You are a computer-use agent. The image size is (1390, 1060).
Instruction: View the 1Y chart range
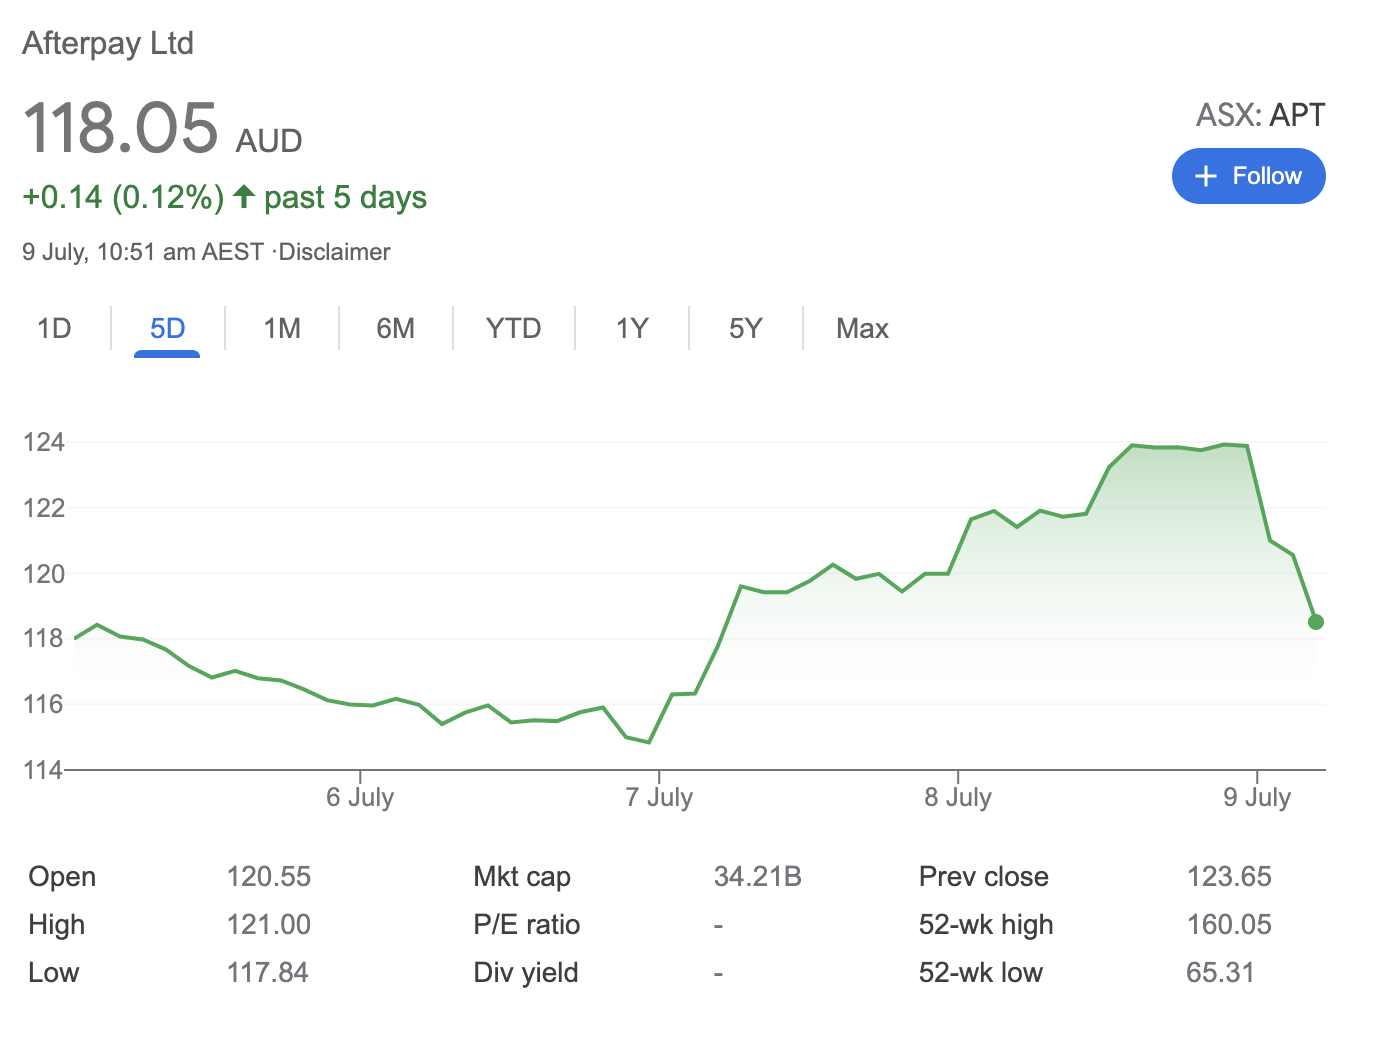[x=632, y=328]
